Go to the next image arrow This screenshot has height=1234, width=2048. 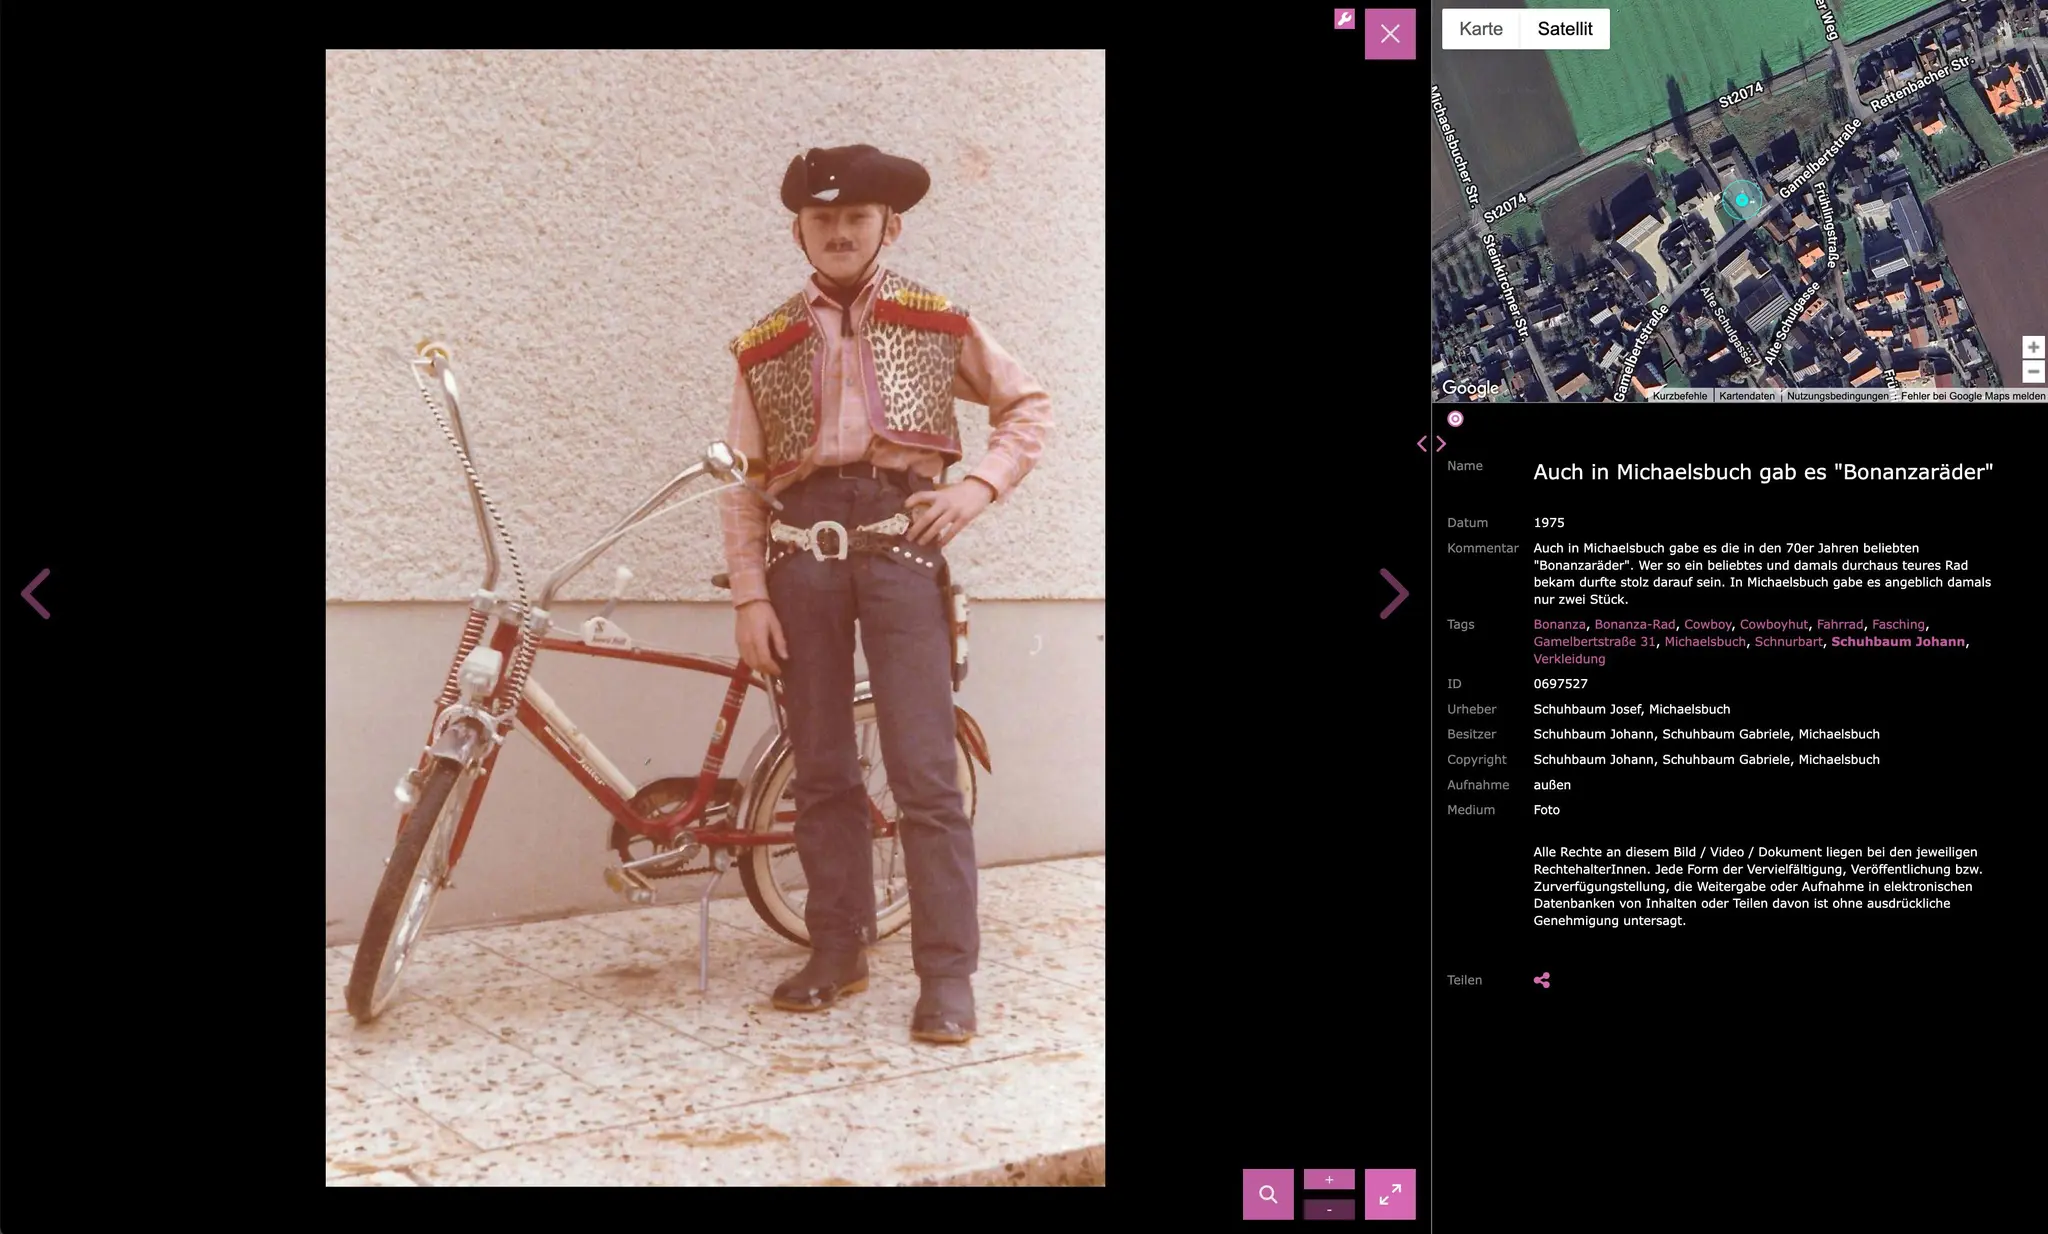[1394, 594]
